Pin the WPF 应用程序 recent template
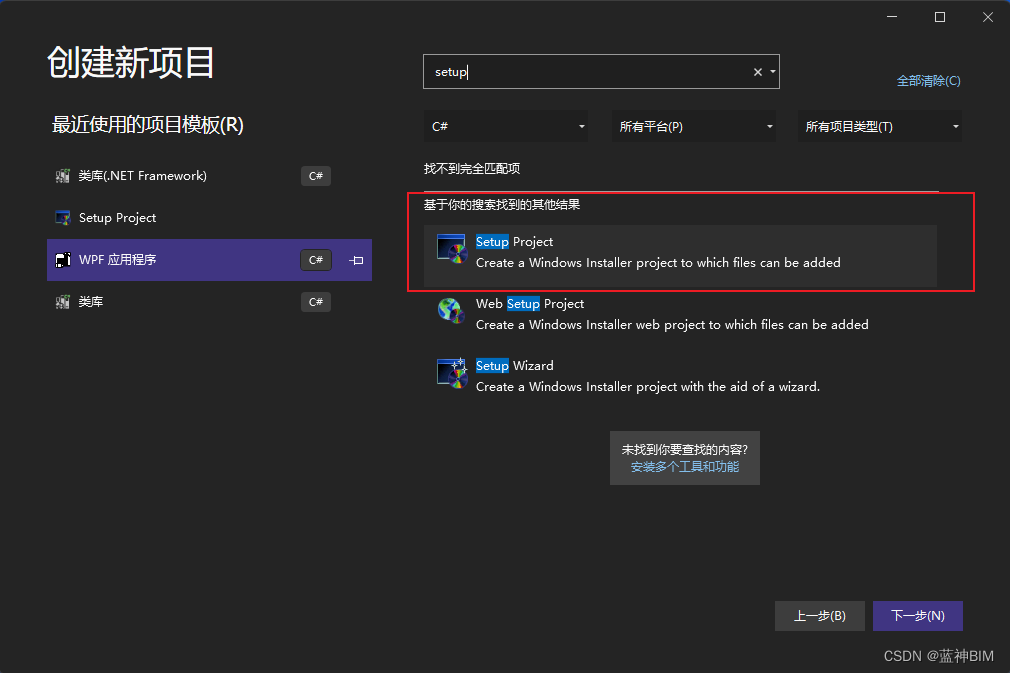1010x673 pixels. (355, 259)
